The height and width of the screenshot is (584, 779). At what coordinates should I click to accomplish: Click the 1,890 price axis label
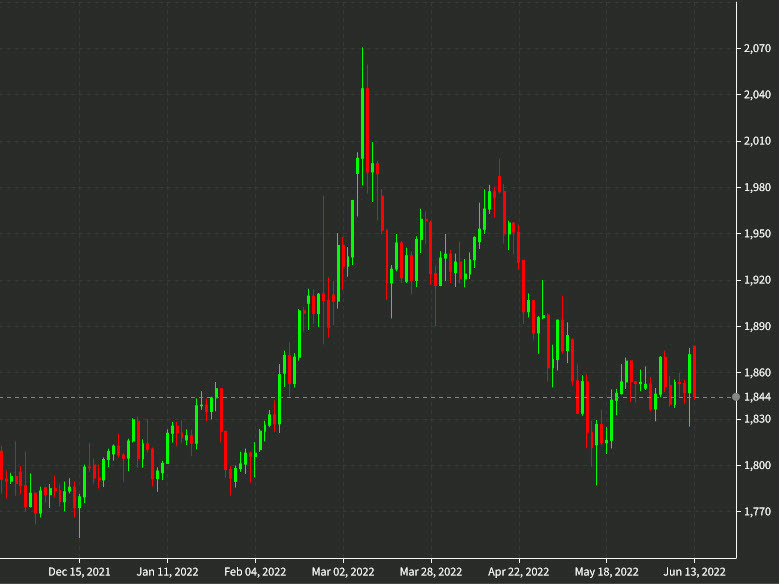pos(757,327)
